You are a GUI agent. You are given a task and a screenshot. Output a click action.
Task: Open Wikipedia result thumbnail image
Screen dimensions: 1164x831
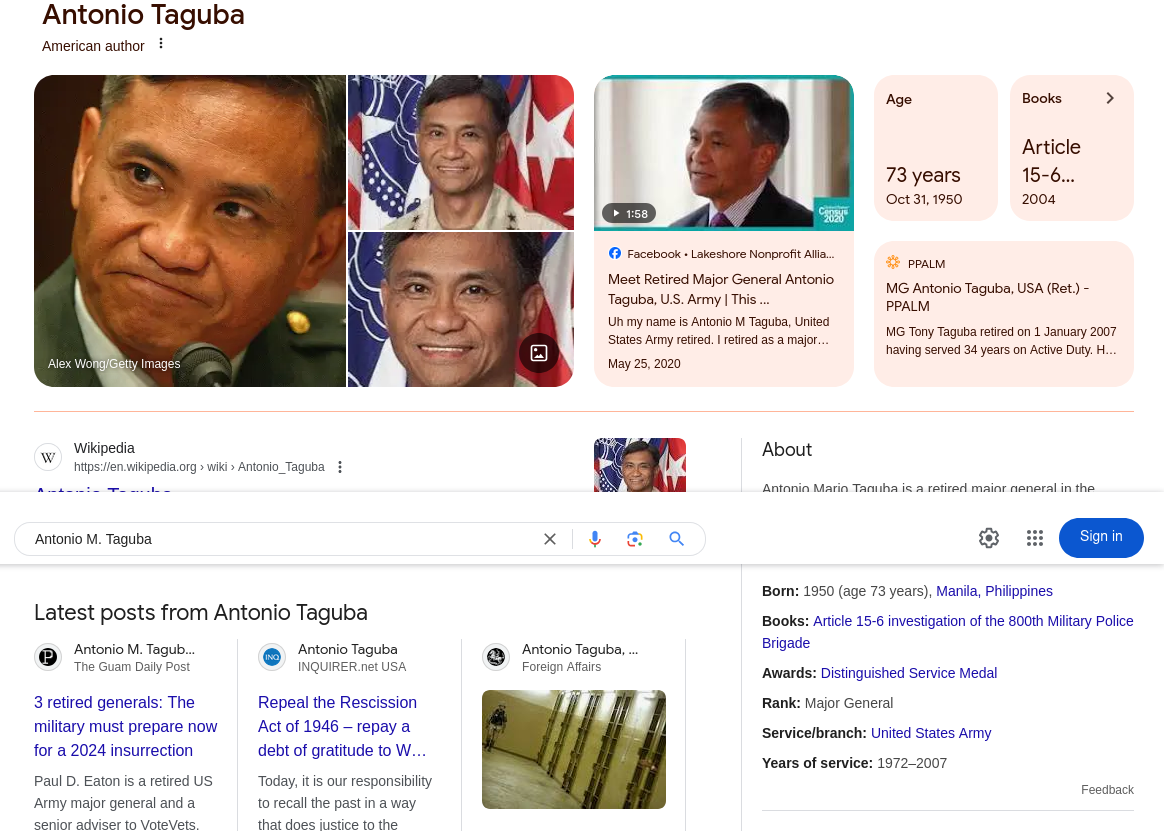tap(640, 465)
